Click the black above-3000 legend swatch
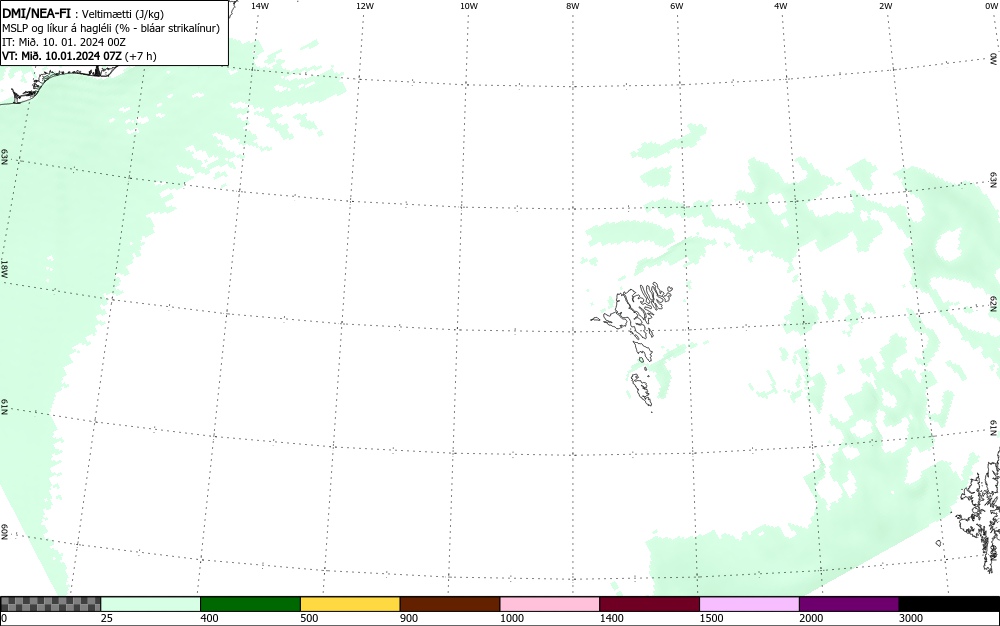The image size is (1000, 626). click(949, 604)
